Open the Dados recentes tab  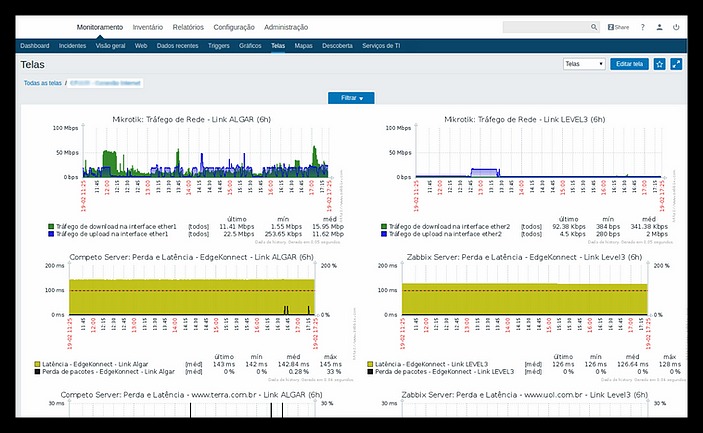click(x=178, y=46)
